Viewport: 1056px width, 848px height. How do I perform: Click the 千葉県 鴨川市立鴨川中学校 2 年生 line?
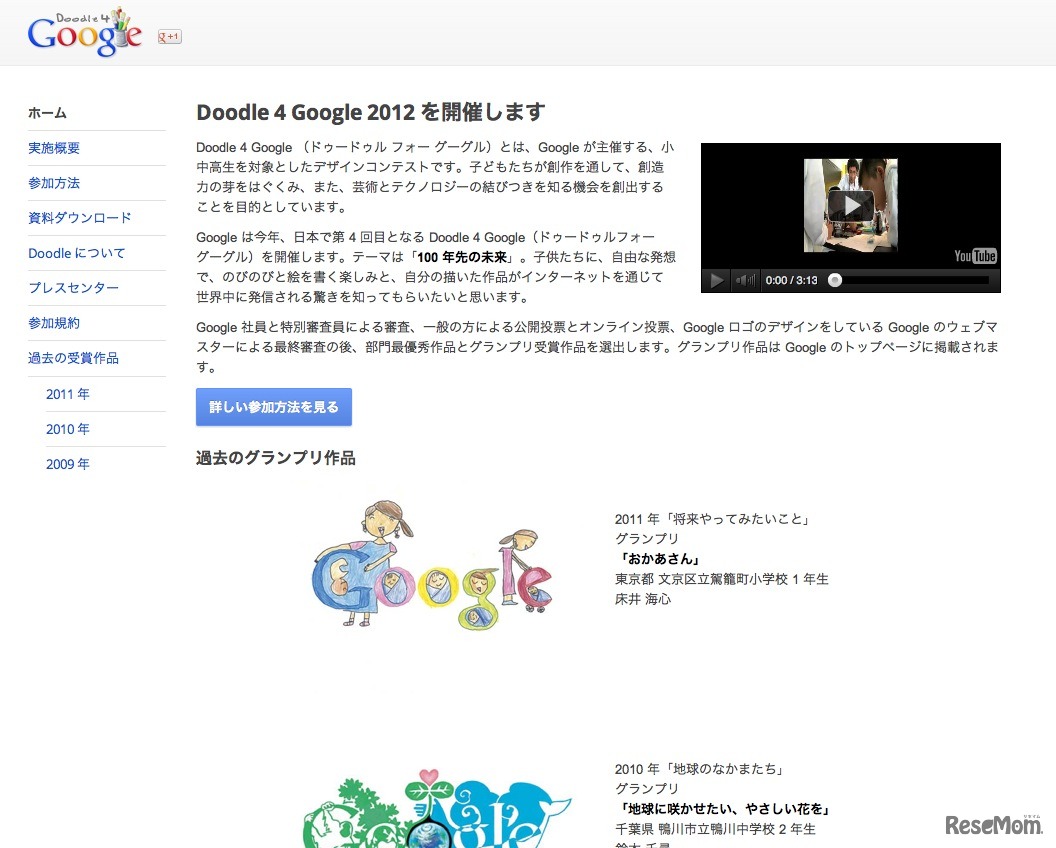715,829
